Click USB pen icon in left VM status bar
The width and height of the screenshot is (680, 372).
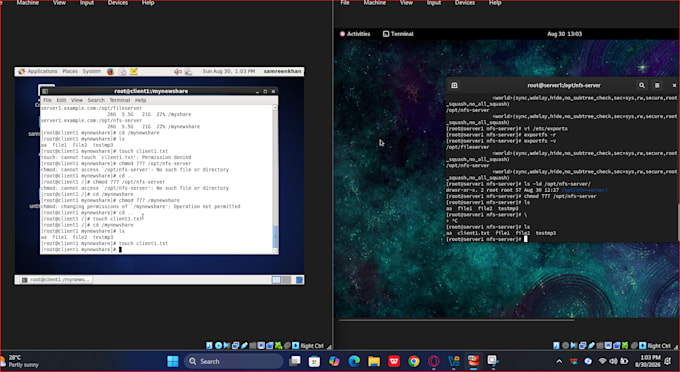[x=244, y=346]
